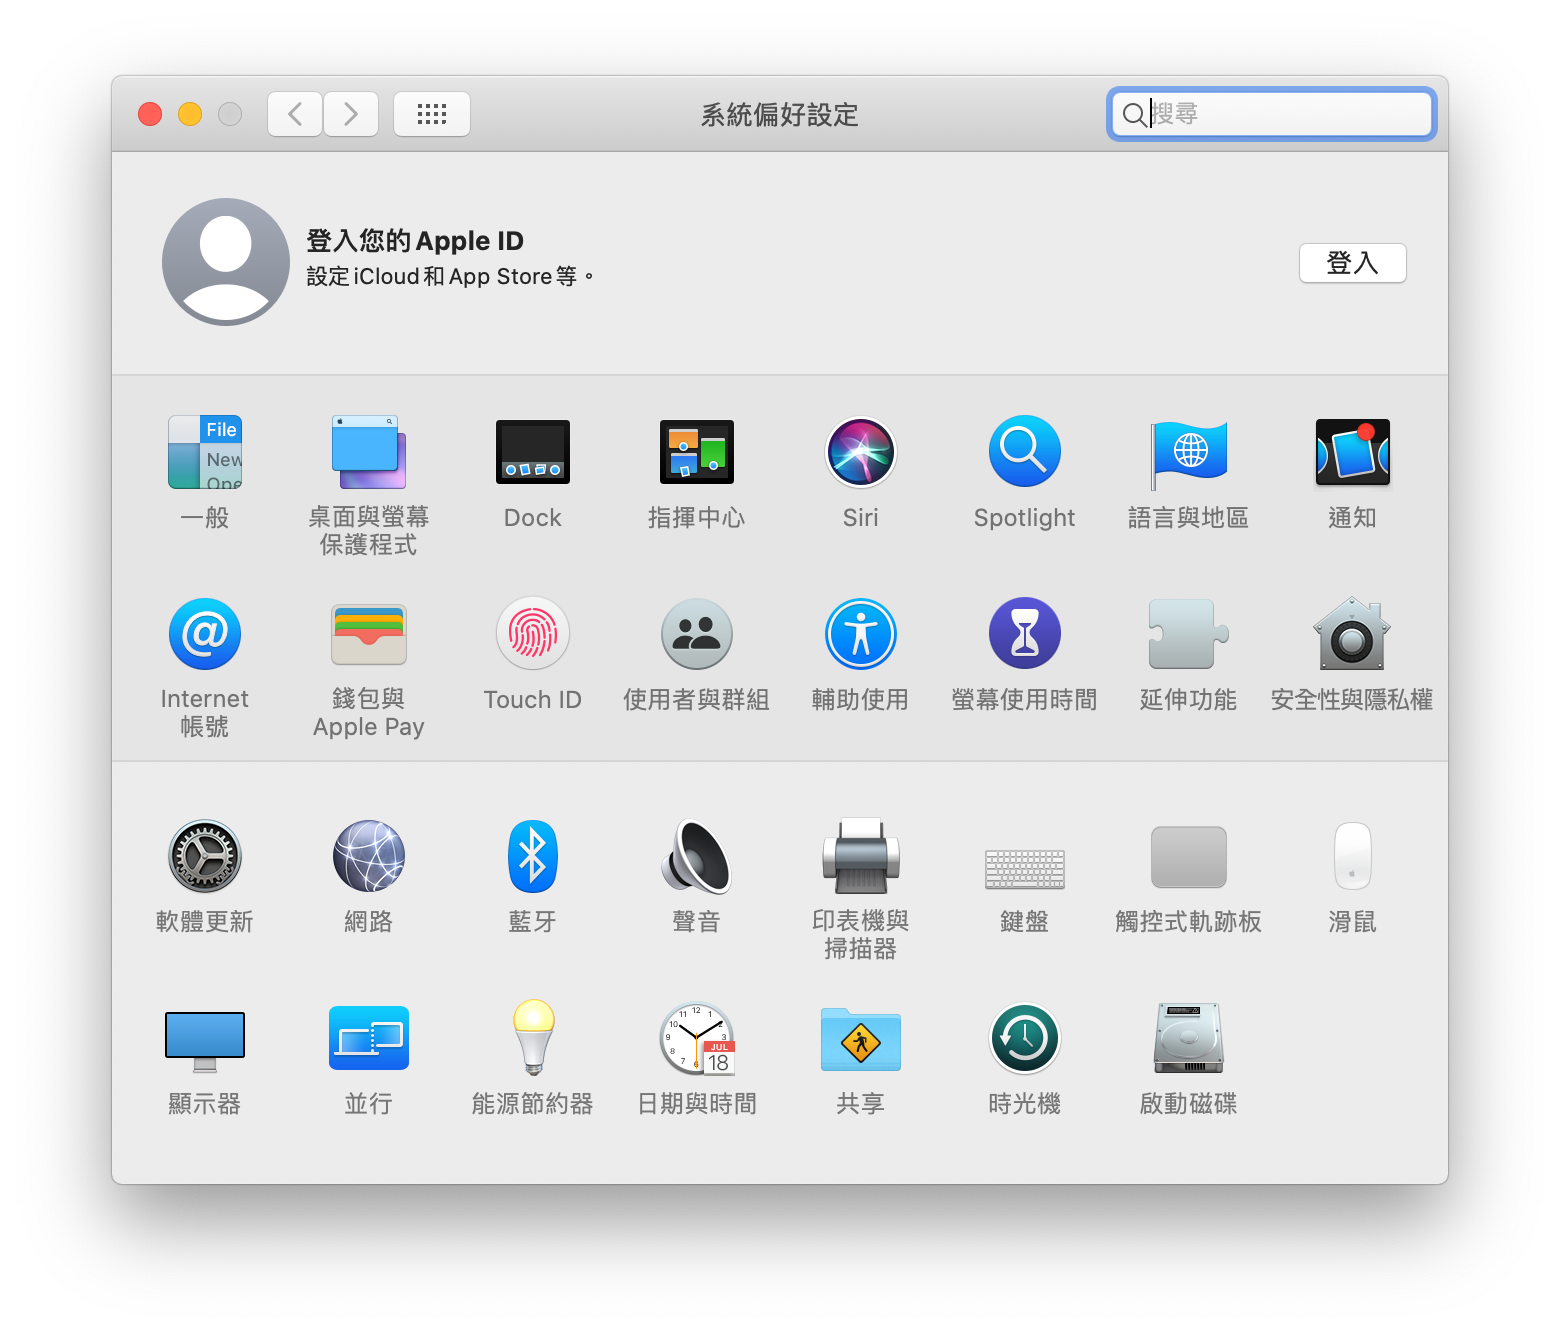Go back with the left arrow button
1560x1332 pixels.
295,114
